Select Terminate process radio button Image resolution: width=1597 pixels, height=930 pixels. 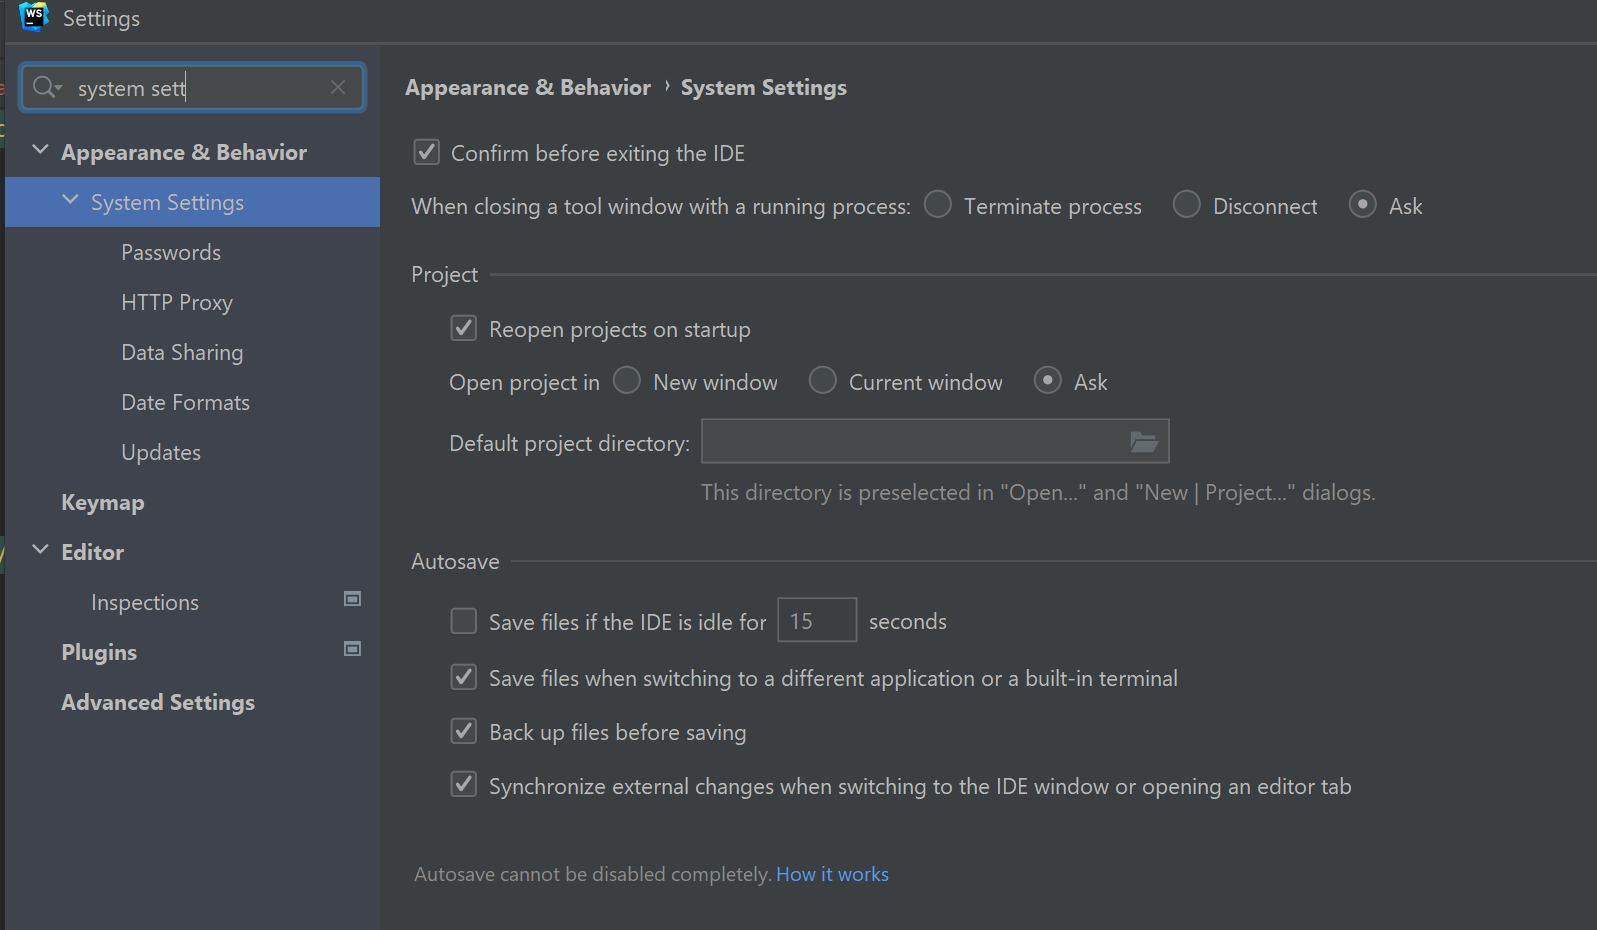pyautogui.click(x=938, y=204)
